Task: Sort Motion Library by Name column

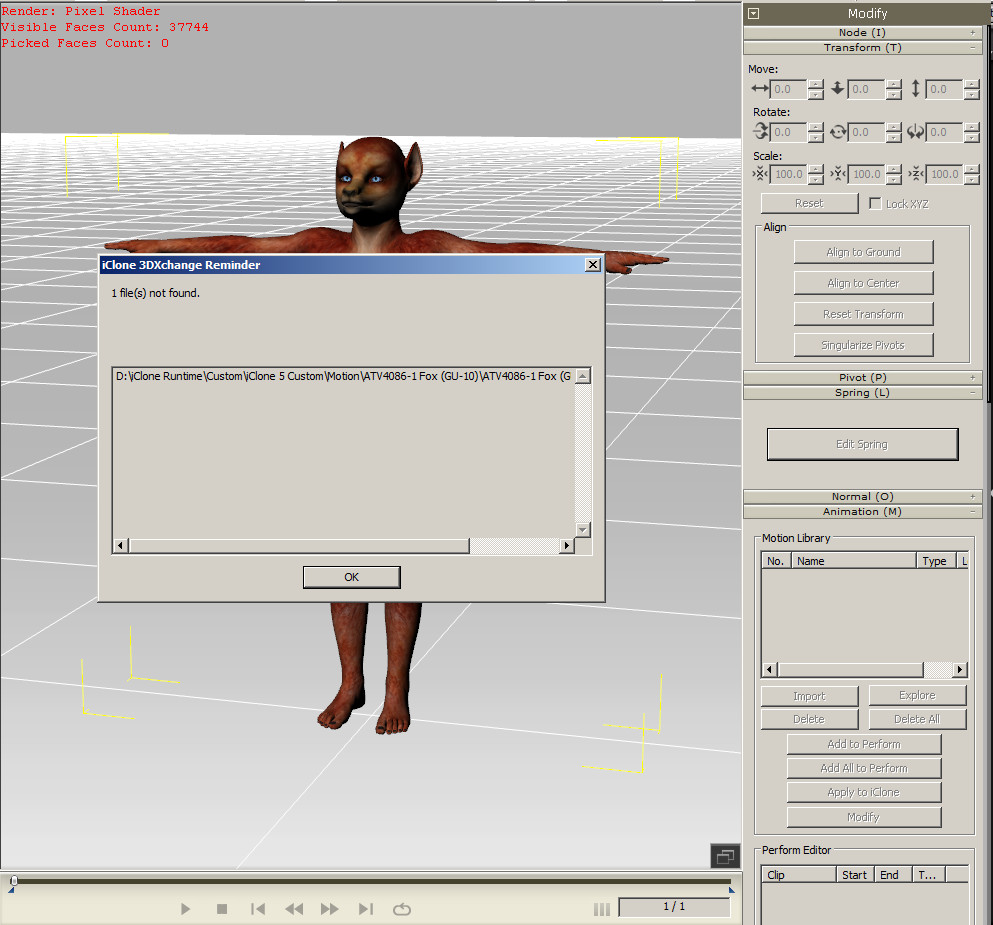Action: pos(853,561)
